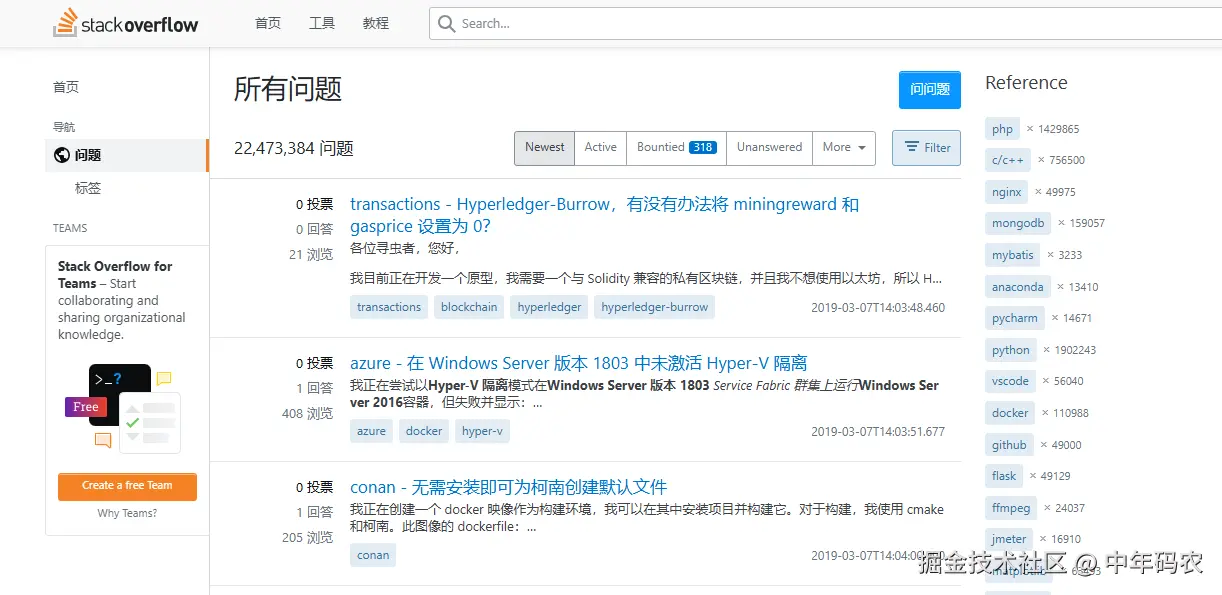Open the azure Hyper-V isolation question
The image size is (1222, 595).
[578, 363]
